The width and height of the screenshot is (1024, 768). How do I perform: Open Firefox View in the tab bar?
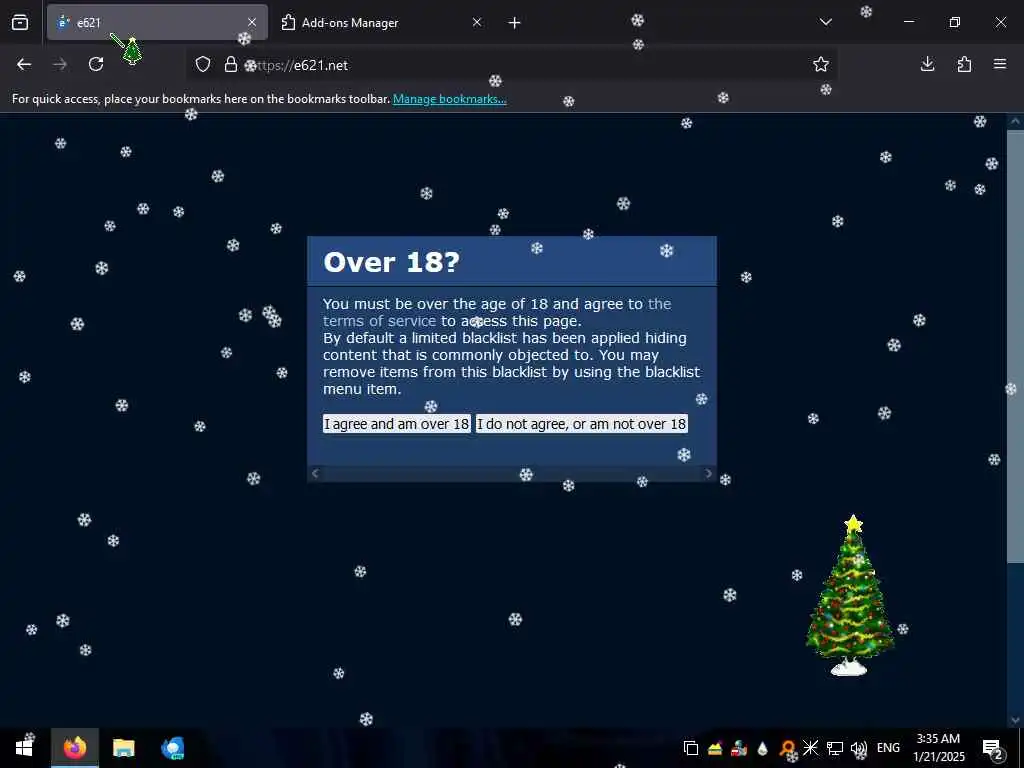point(20,22)
